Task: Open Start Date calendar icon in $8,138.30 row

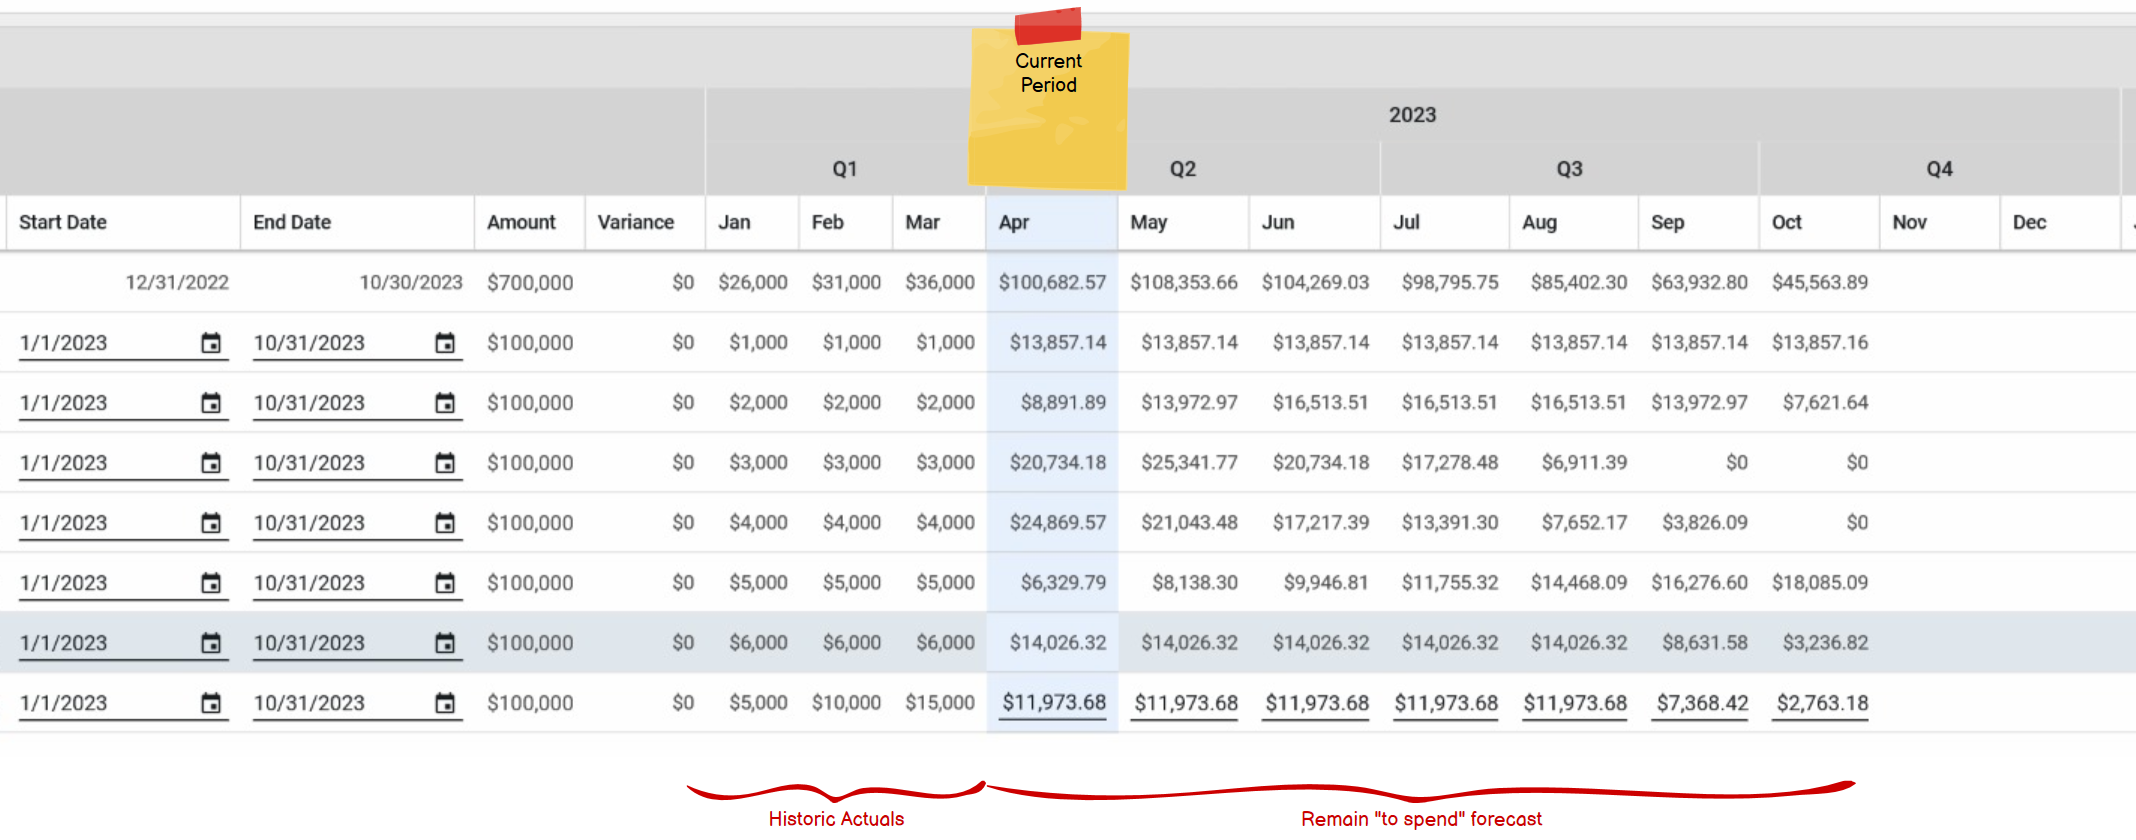Action: point(210,583)
